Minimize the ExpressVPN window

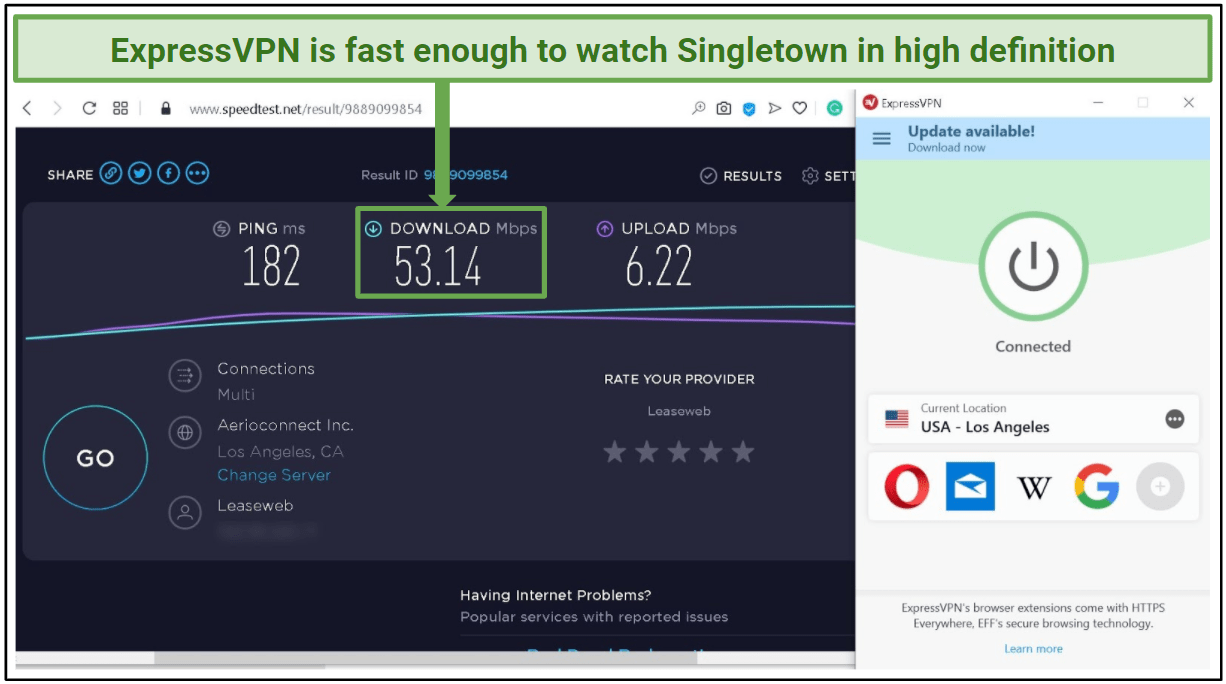click(1098, 102)
